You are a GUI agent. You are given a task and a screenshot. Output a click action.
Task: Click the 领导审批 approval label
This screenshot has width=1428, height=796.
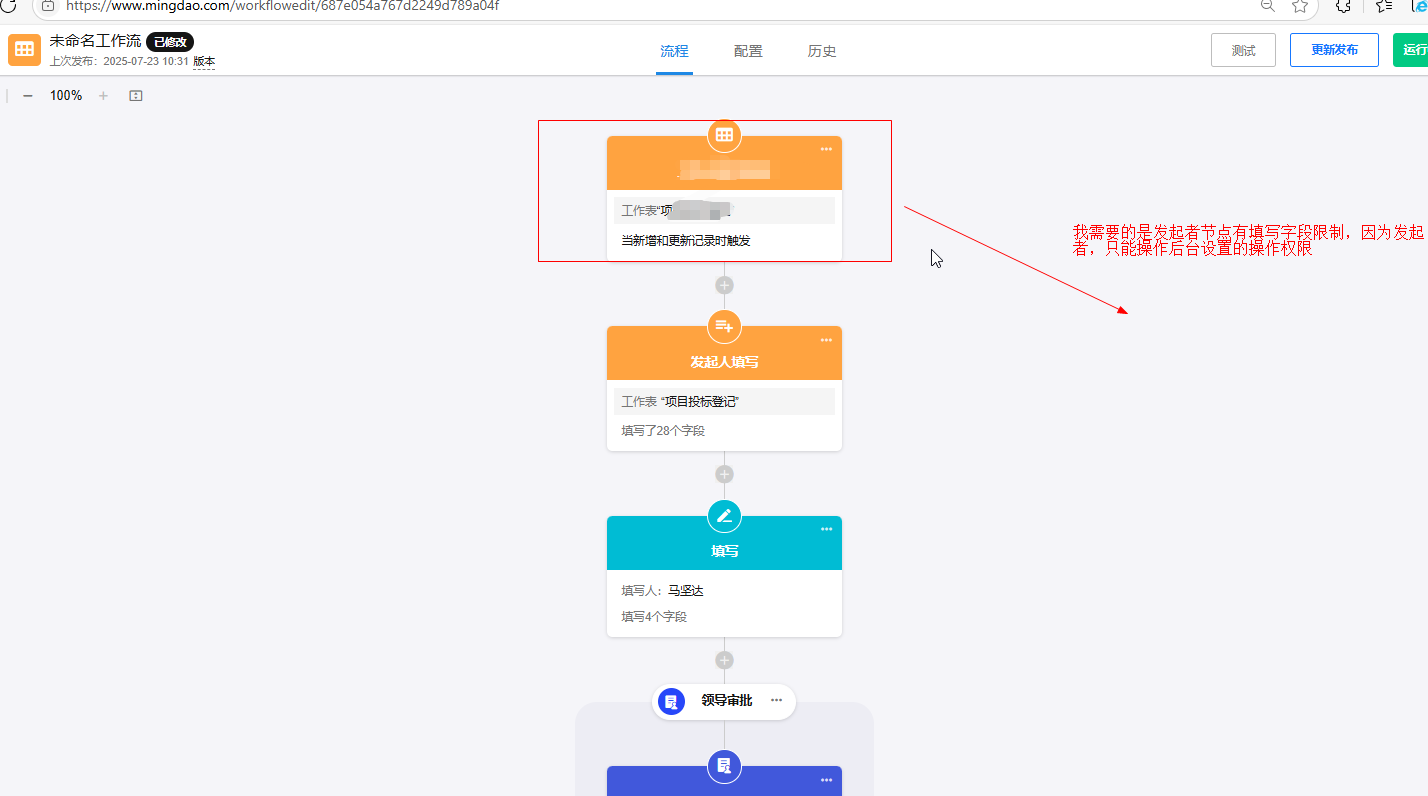tap(726, 701)
